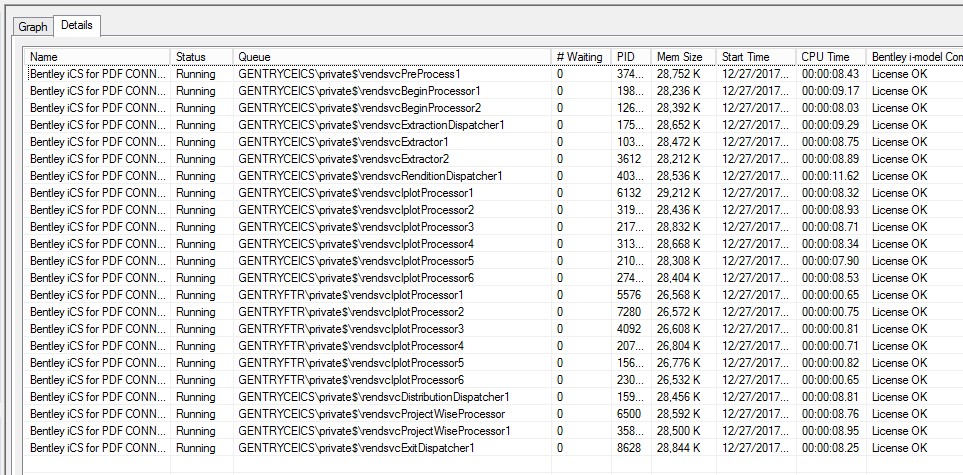The width and height of the screenshot is (963, 475).
Task: Select the rendsvcProjectWiseProcessor1 queue row
Action: 494,431
